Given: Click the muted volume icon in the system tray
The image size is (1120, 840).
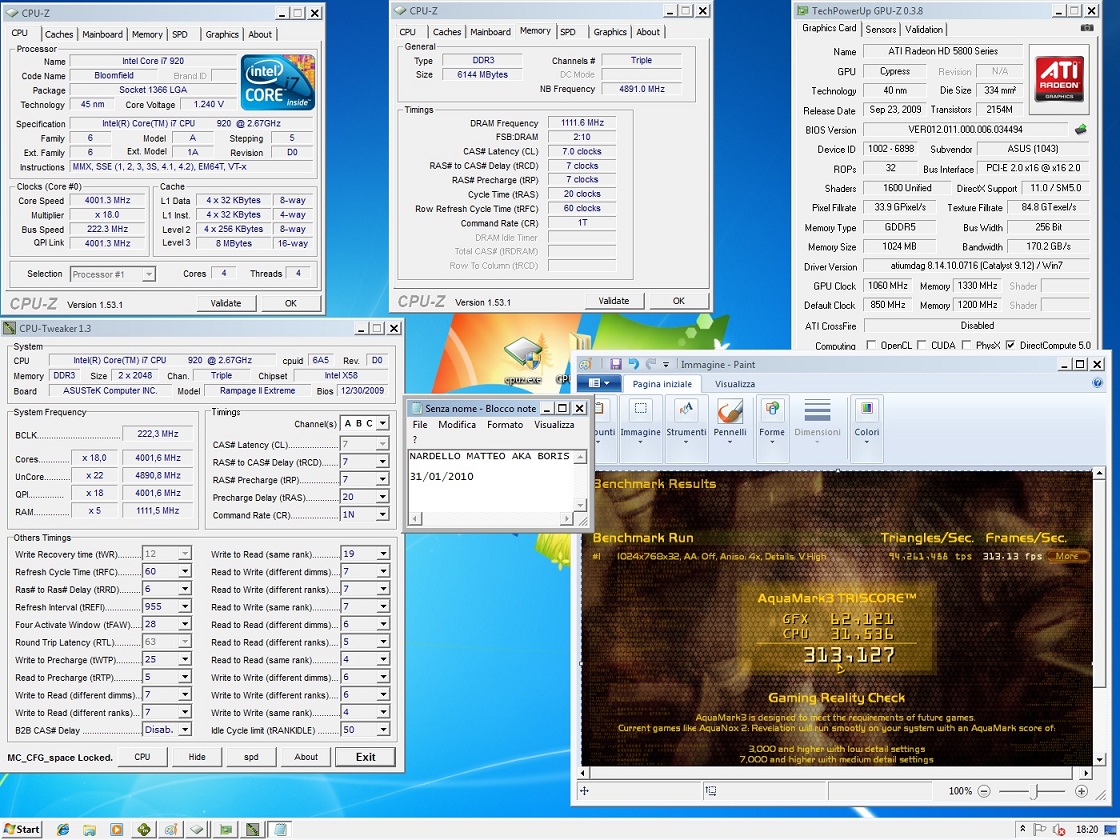Looking at the screenshot, I should [x=1059, y=829].
